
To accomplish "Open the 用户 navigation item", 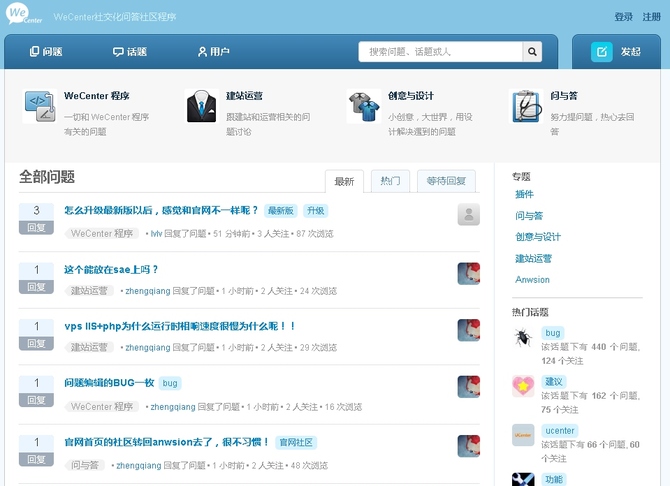I will (x=214, y=52).
